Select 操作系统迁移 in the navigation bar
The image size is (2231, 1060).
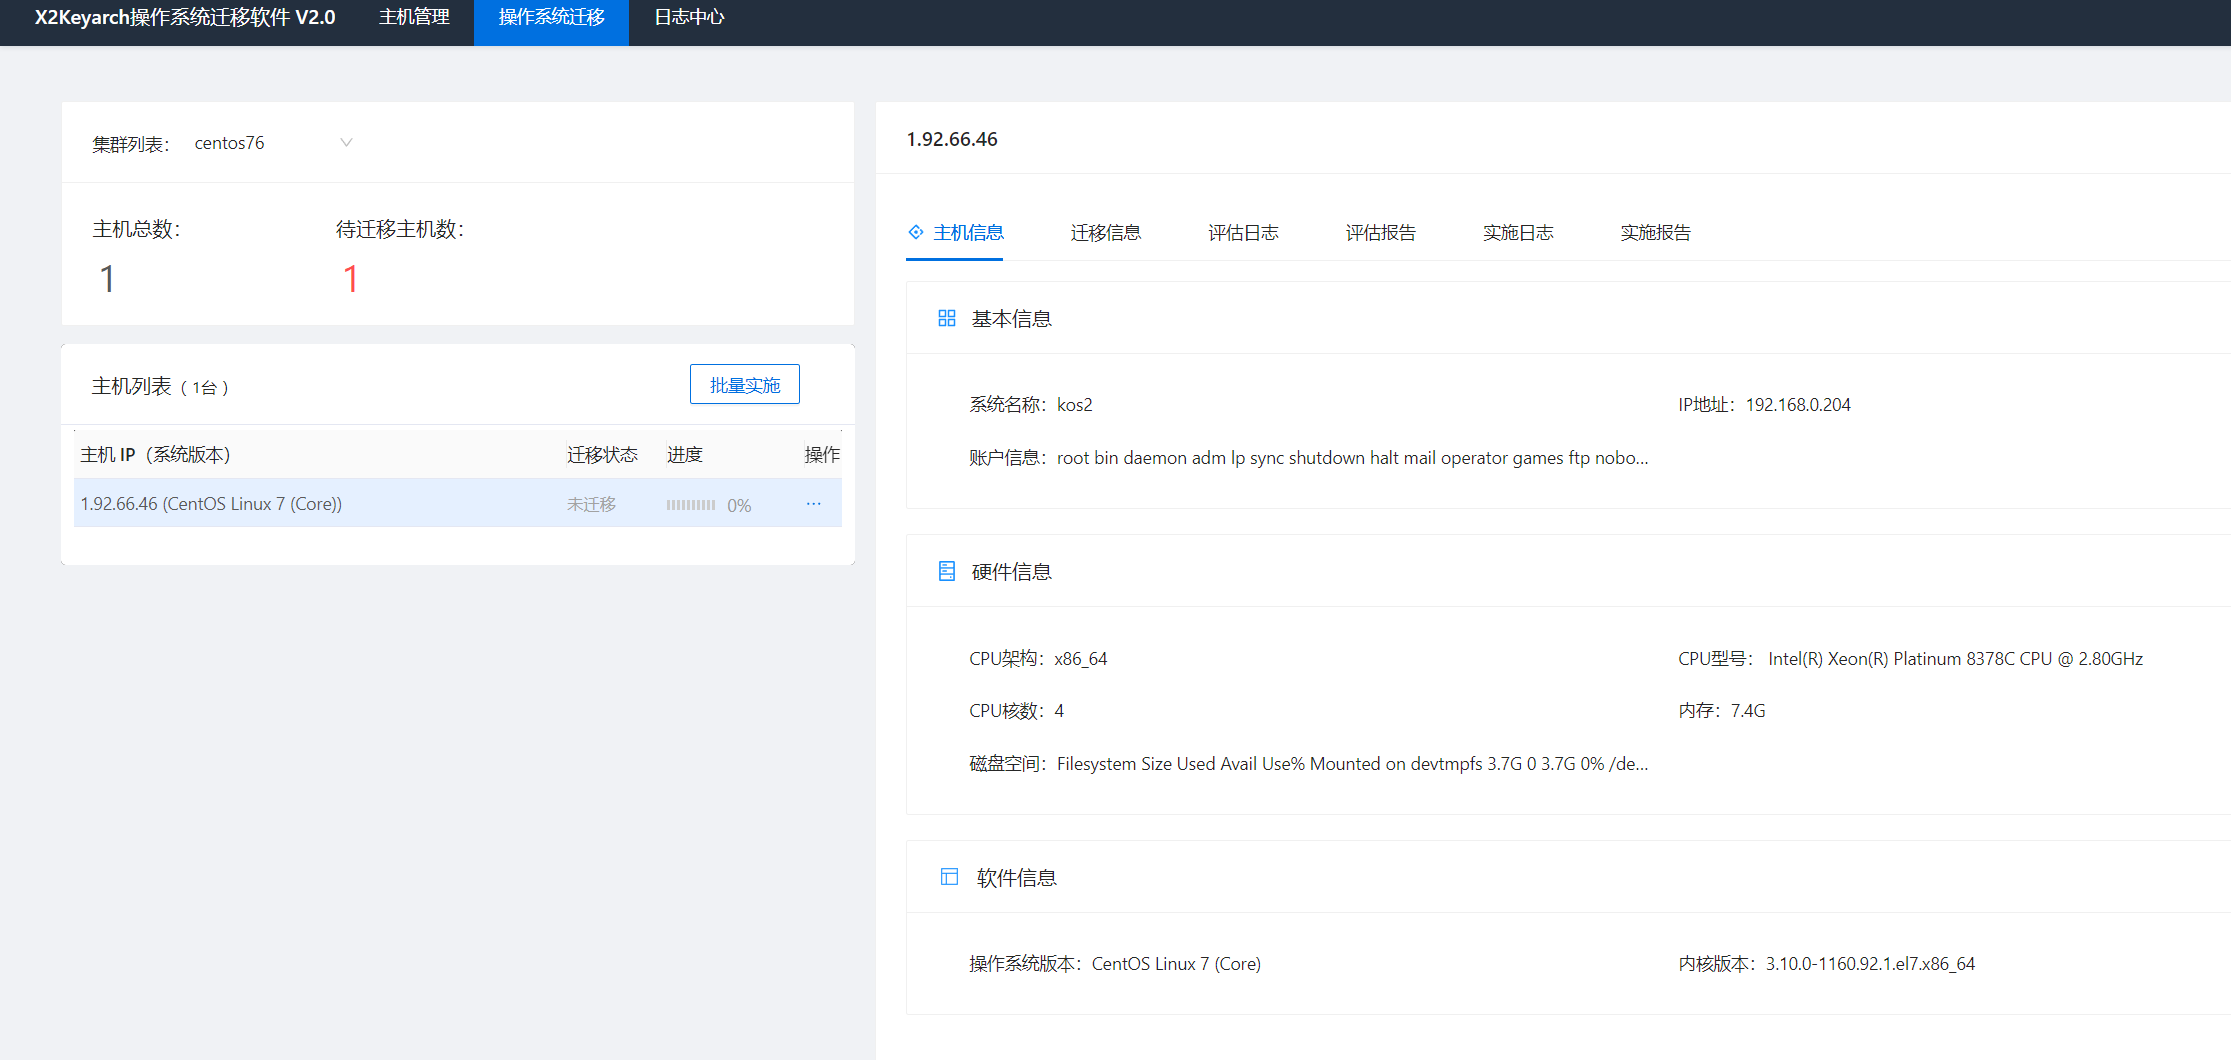tap(551, 18)
